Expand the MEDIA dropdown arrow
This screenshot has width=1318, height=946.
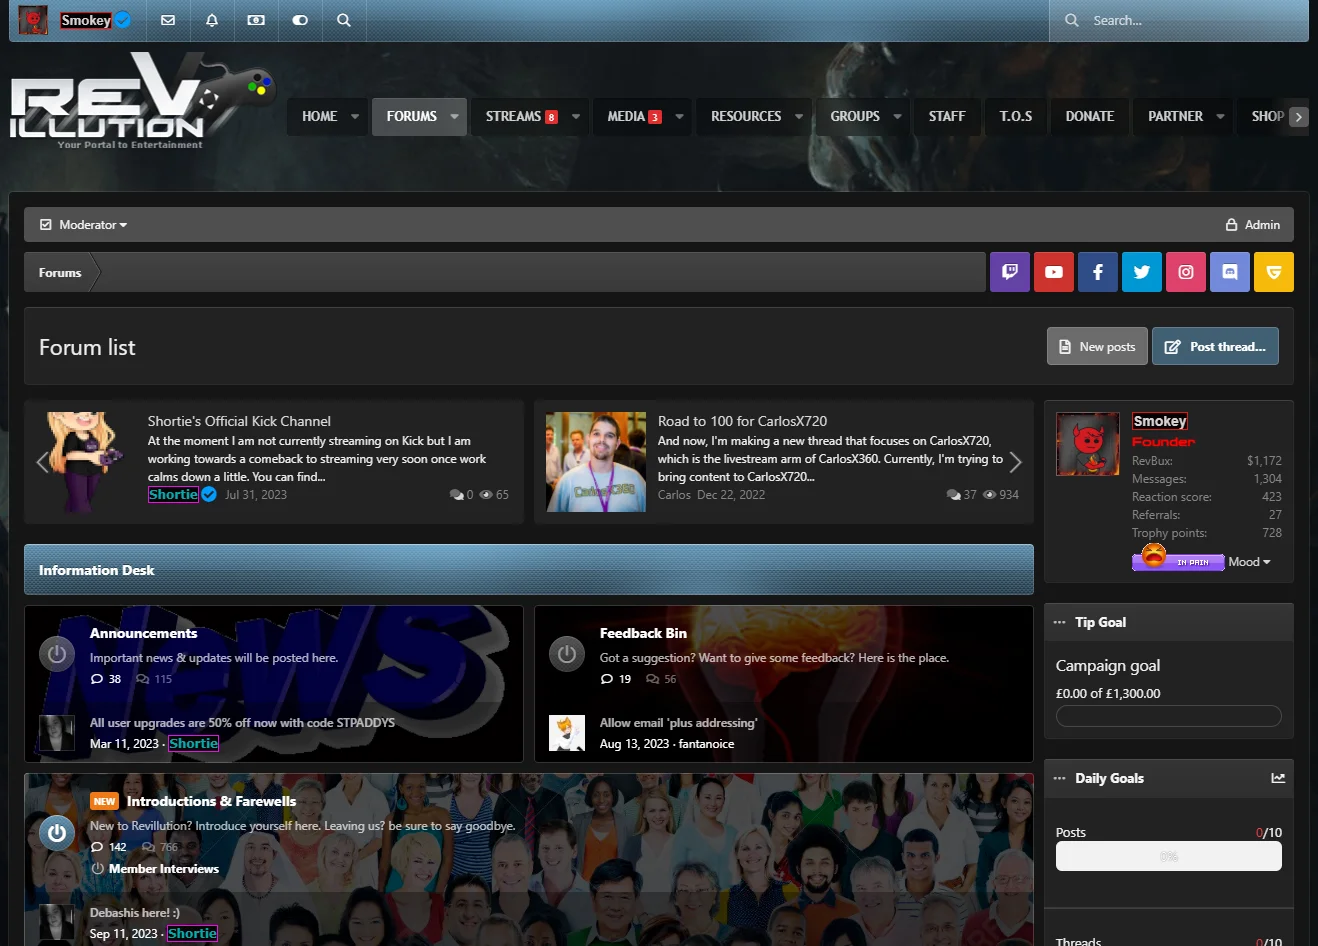680,116
